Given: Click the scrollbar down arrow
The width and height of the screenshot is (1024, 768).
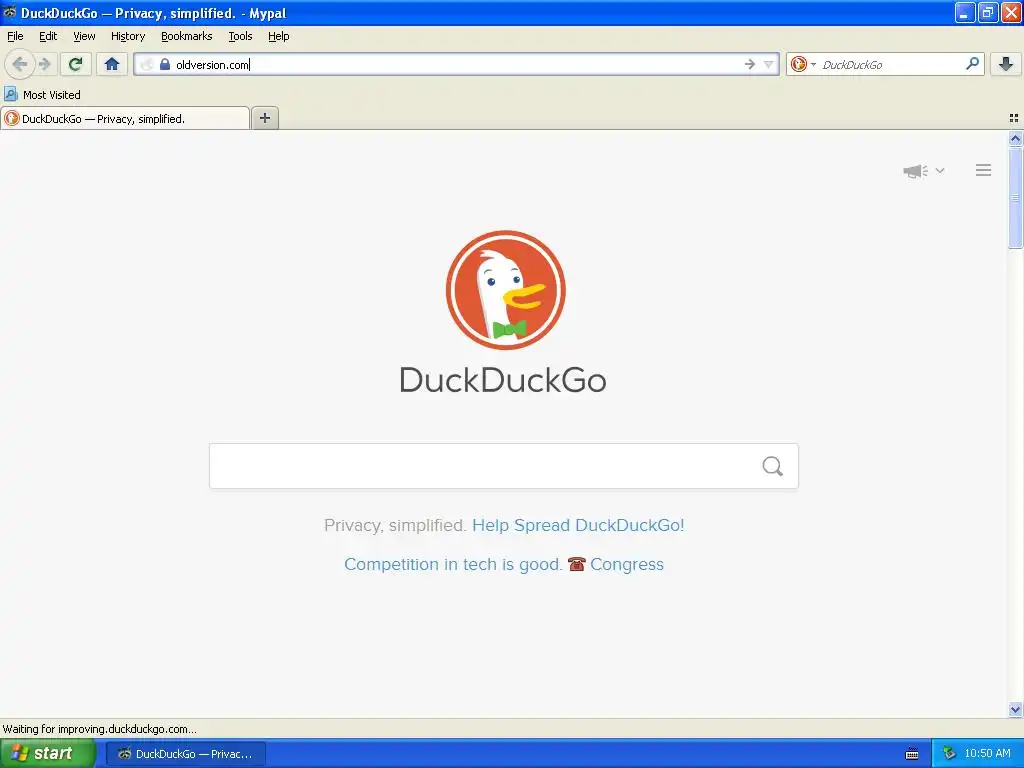Looking at the screenshot, I should [x=1015, y=709].
